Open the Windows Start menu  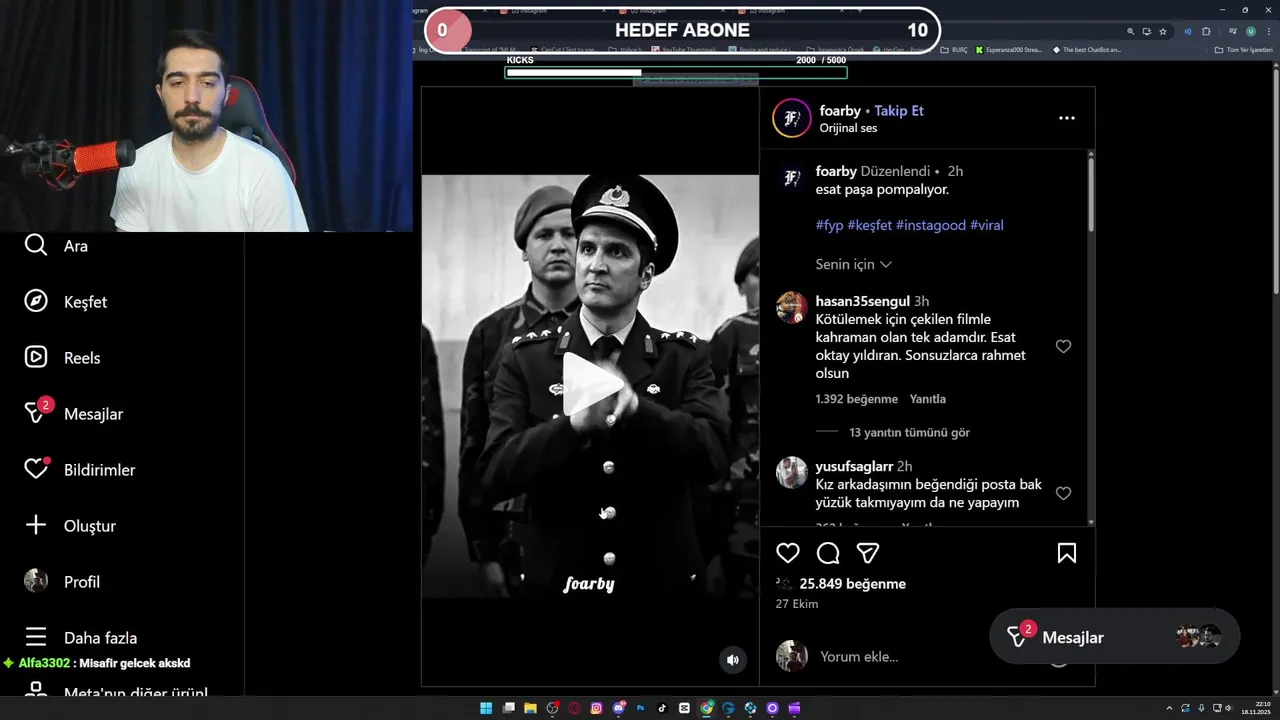tap(486, 708)
